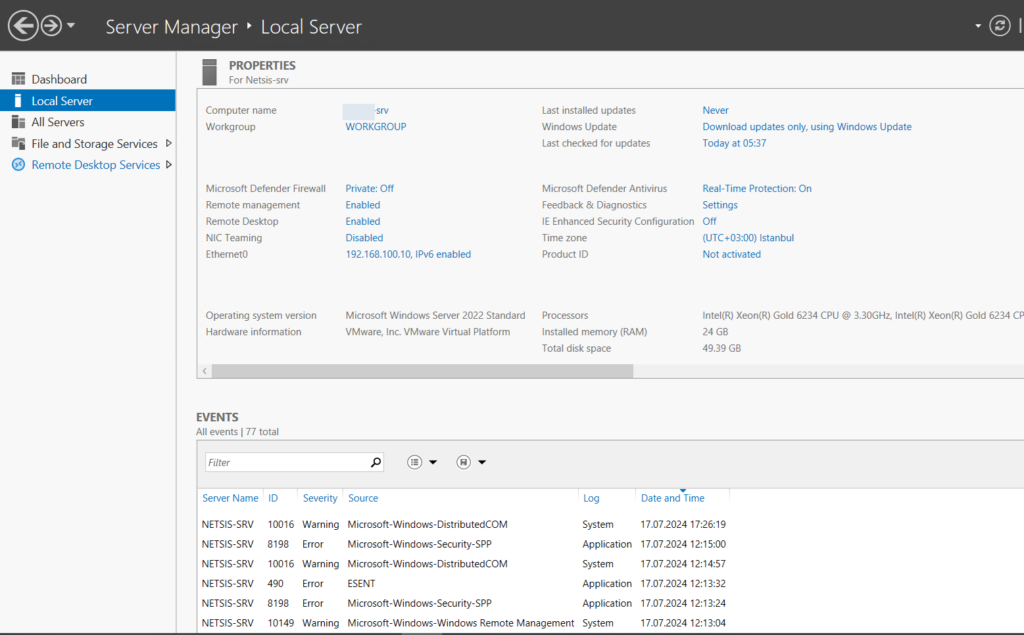Expand Remote Desktop Services submenu arrow

[168, 165]
